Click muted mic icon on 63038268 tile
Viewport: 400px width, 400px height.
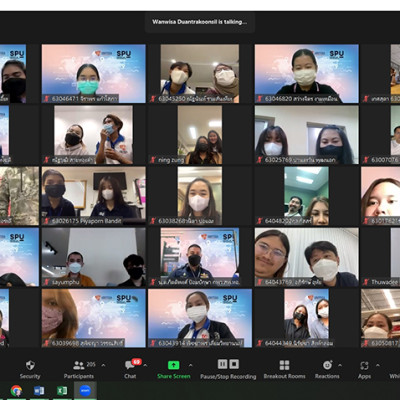pos(153,221)
